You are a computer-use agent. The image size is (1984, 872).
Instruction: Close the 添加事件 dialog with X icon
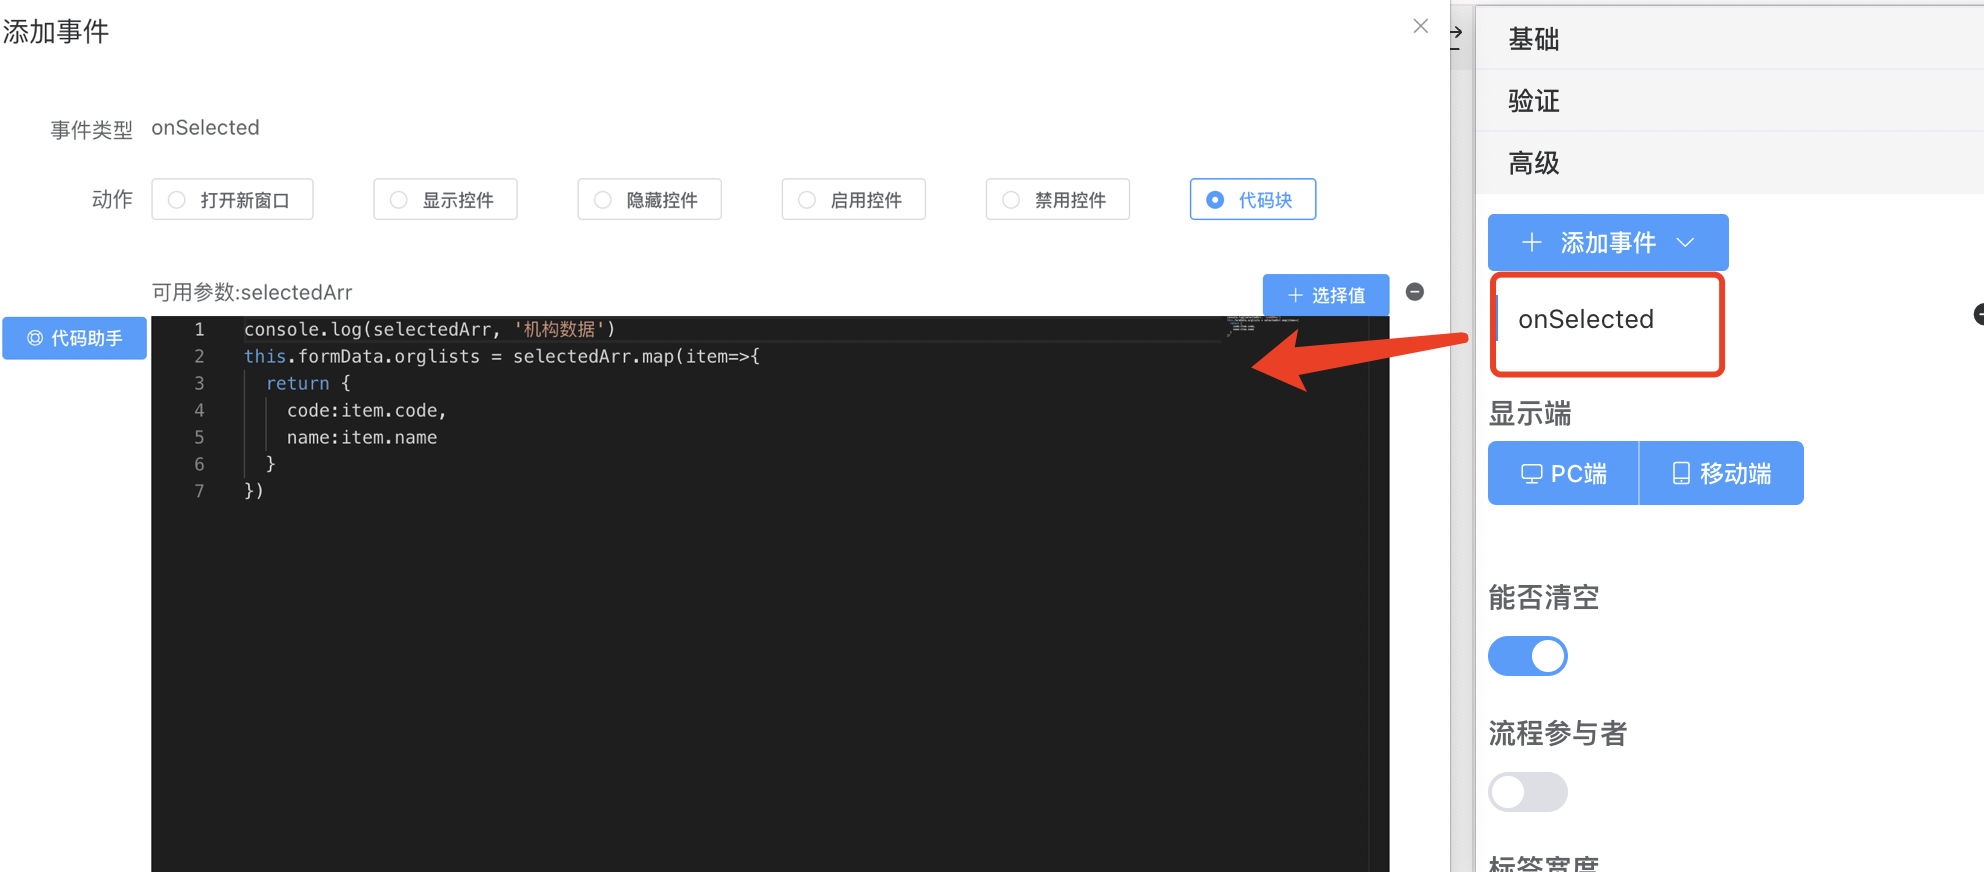pyautogui.click(x=1420, y=26)
